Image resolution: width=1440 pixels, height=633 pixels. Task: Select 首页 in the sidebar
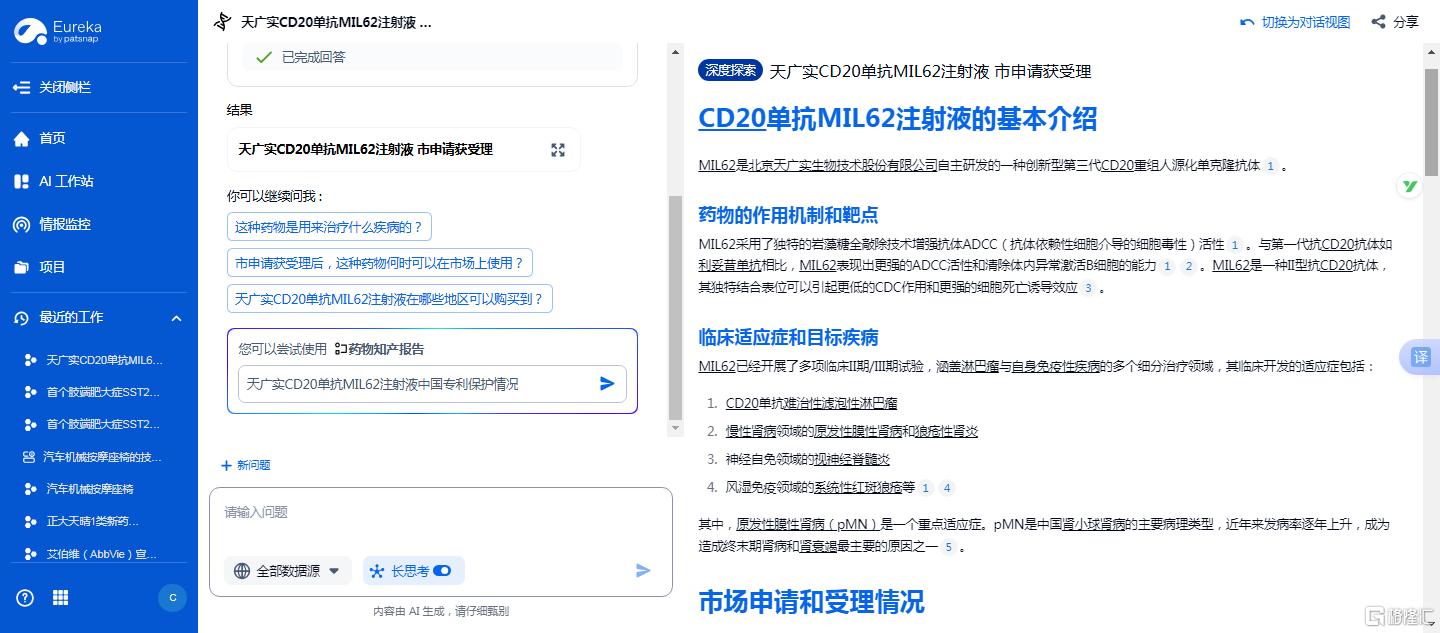(x=52, y=138)
